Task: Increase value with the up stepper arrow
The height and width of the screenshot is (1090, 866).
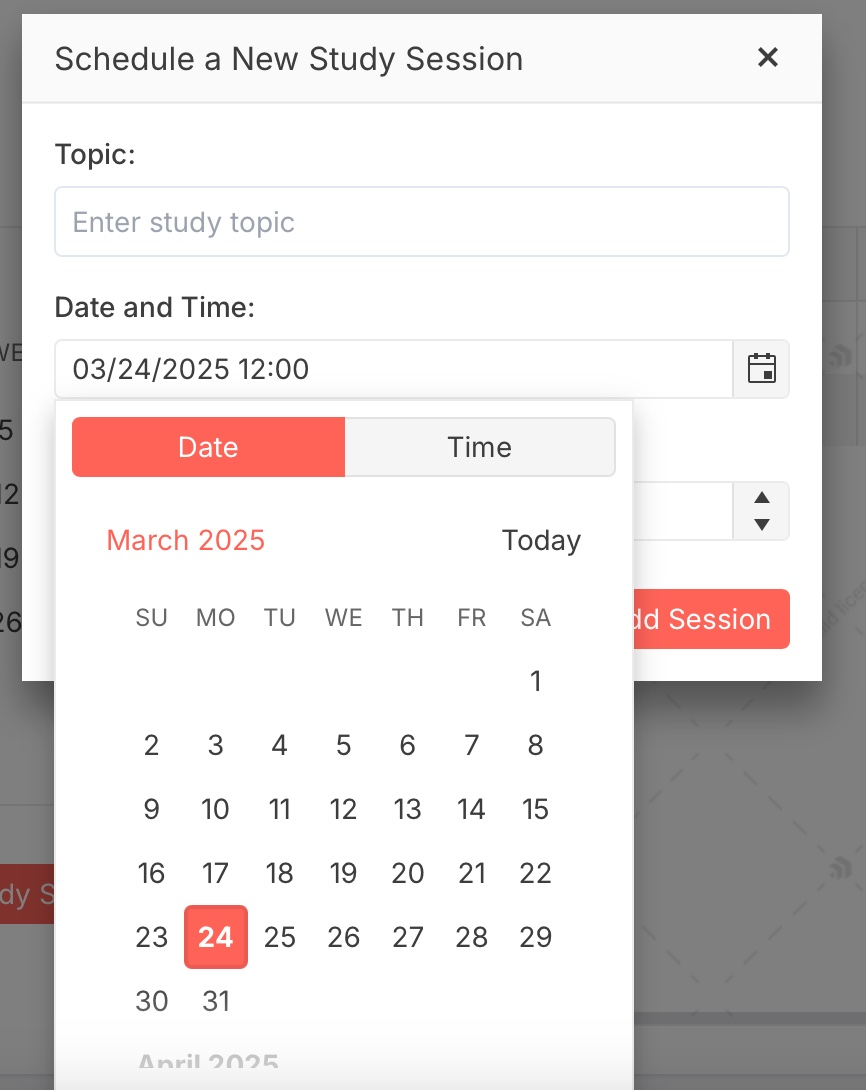Action: pyautogui.click(x=762, y=498)
